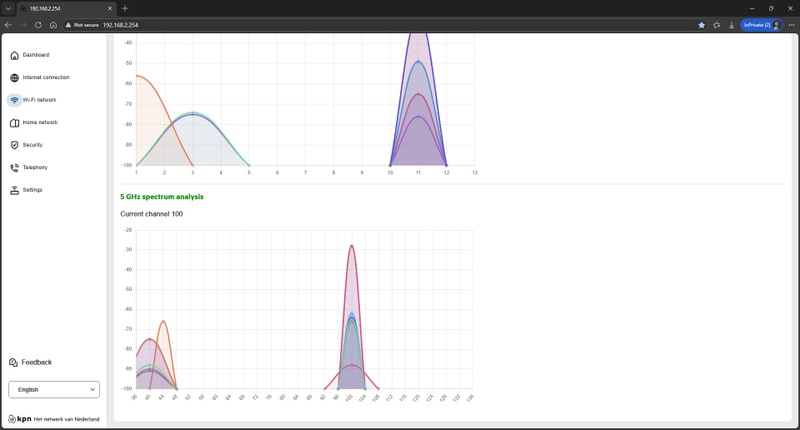The width and height of the screenshot is (800, 430).
Task: Open the Internet connection menu label
Action: 46,78
